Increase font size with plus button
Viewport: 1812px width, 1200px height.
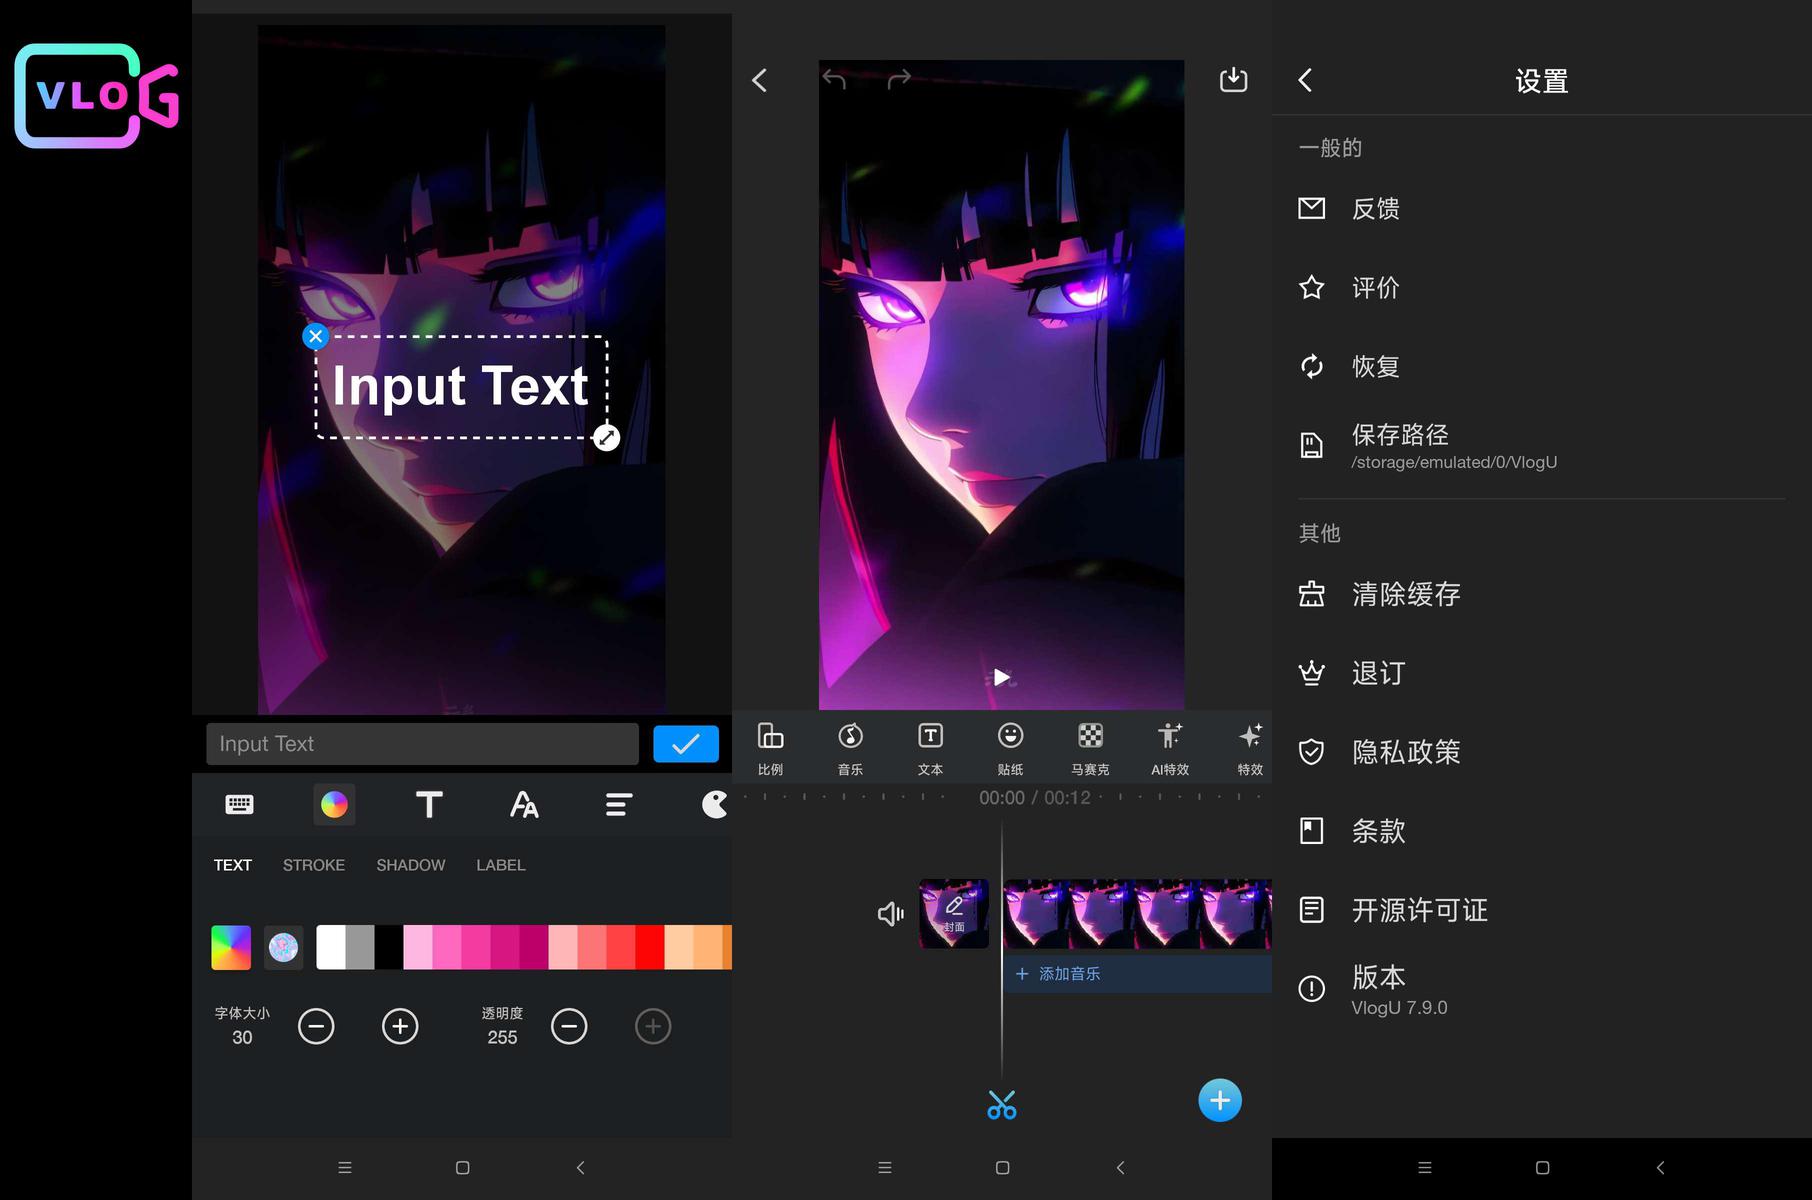click(x=400, y=1026)
